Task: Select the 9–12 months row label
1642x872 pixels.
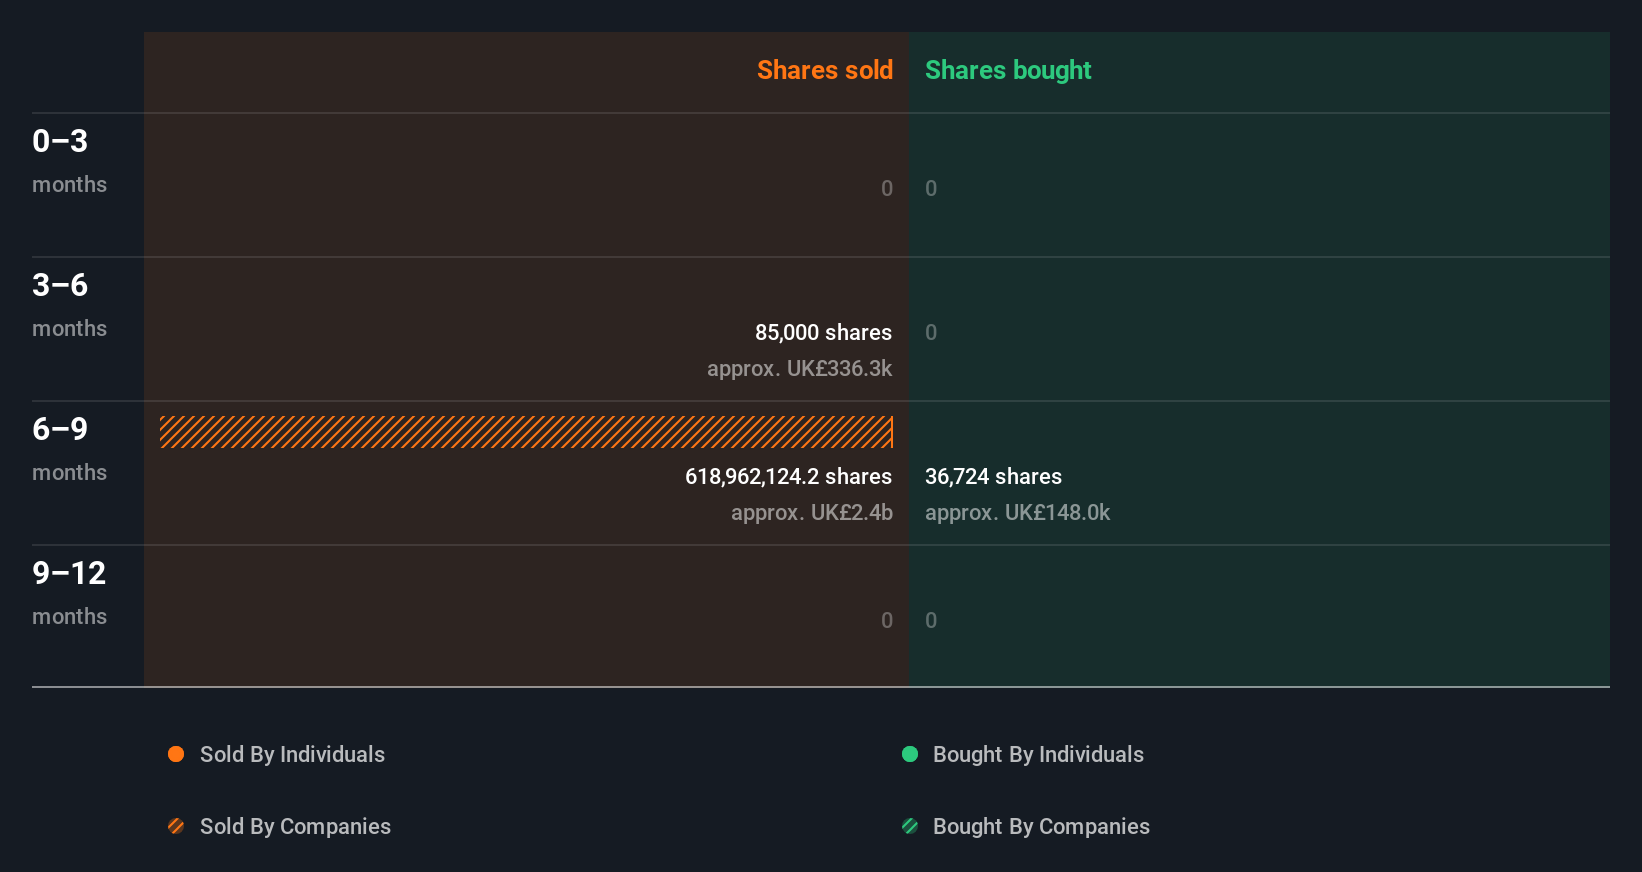Action: [x=69, y=593]
